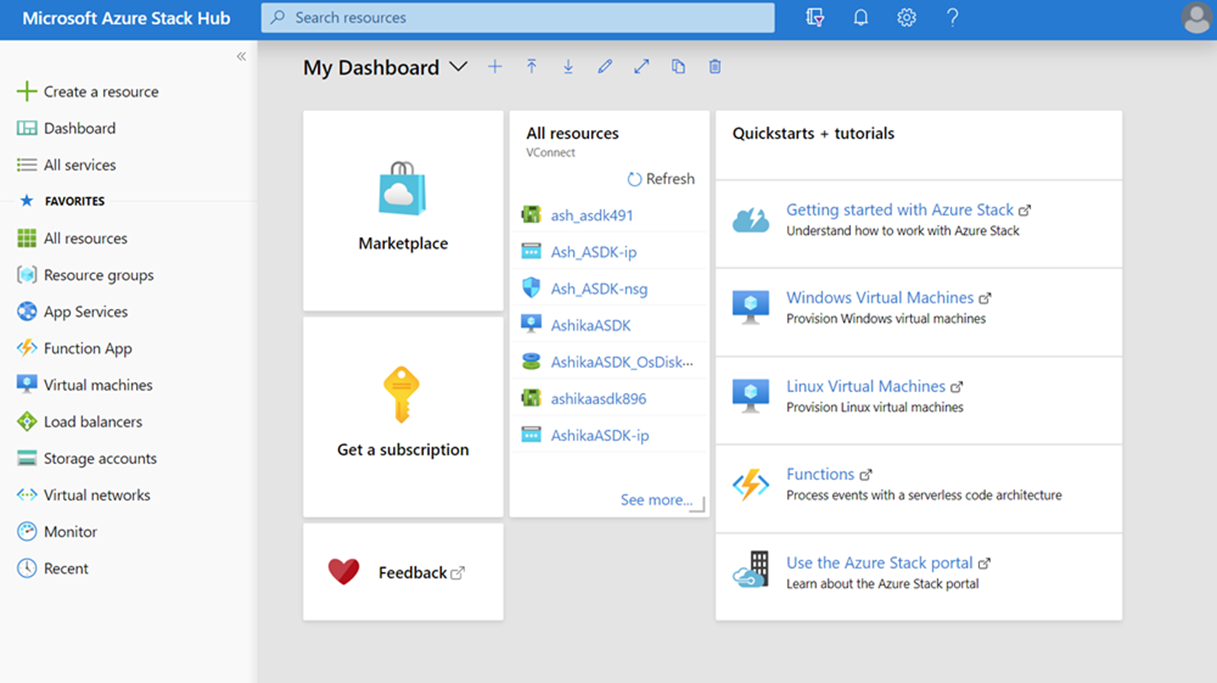The height and width of the screenshot is (683, 1217).
Task: Refresh the All resources list
Action: point(660,179)
